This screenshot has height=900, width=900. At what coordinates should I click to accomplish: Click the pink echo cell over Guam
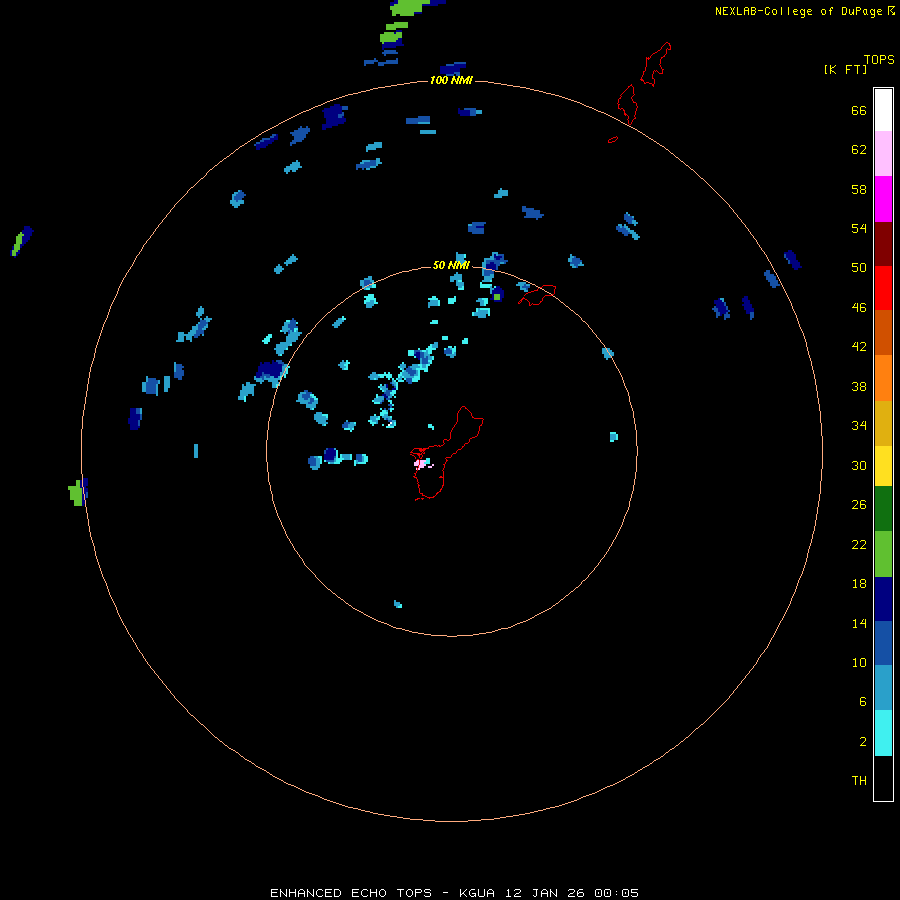[x=421, y=463]
